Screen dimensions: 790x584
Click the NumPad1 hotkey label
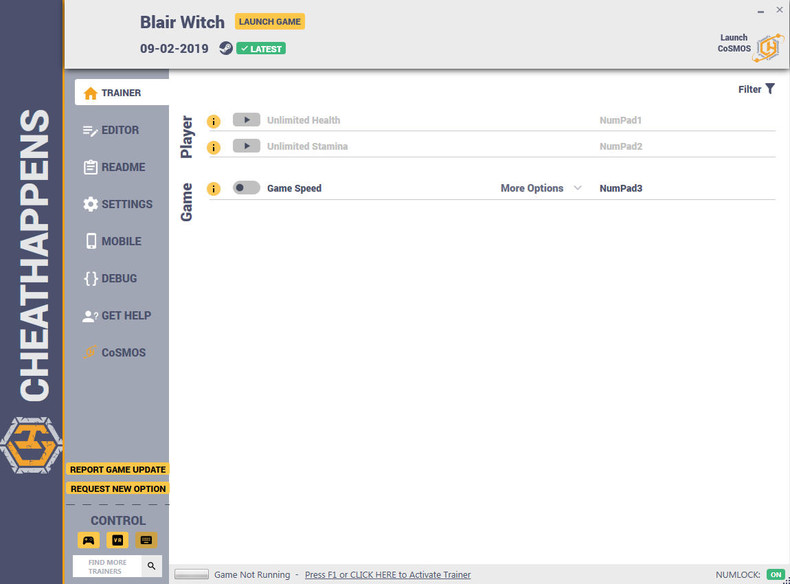pos(620,120)
